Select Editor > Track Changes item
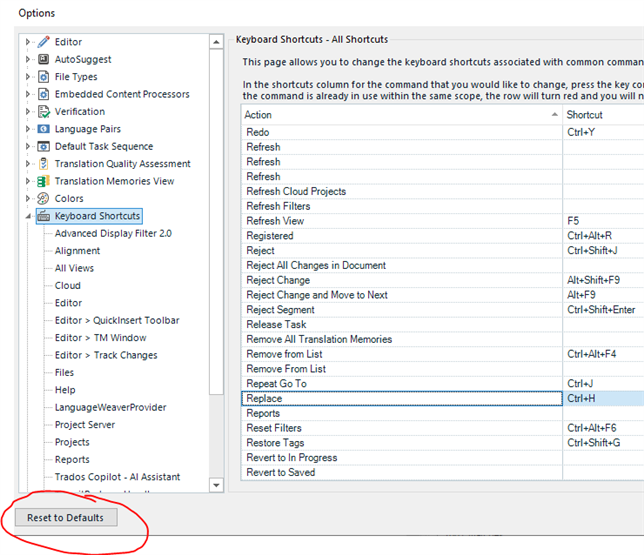Image resolution: width=644 pixels, height=555 pixels. [106, 355]
